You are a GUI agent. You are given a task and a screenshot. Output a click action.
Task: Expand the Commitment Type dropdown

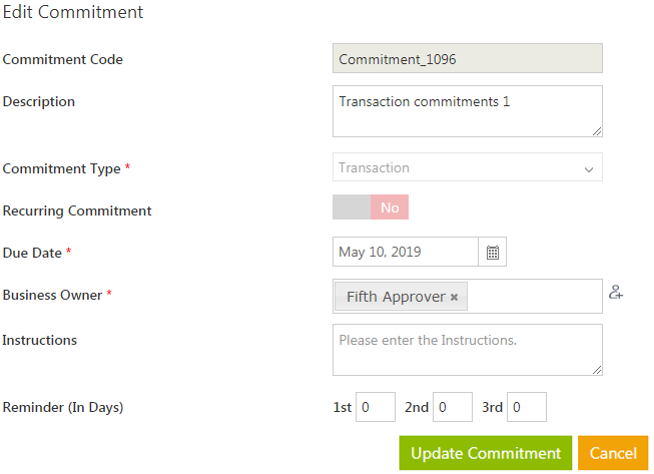pos(588,169)
